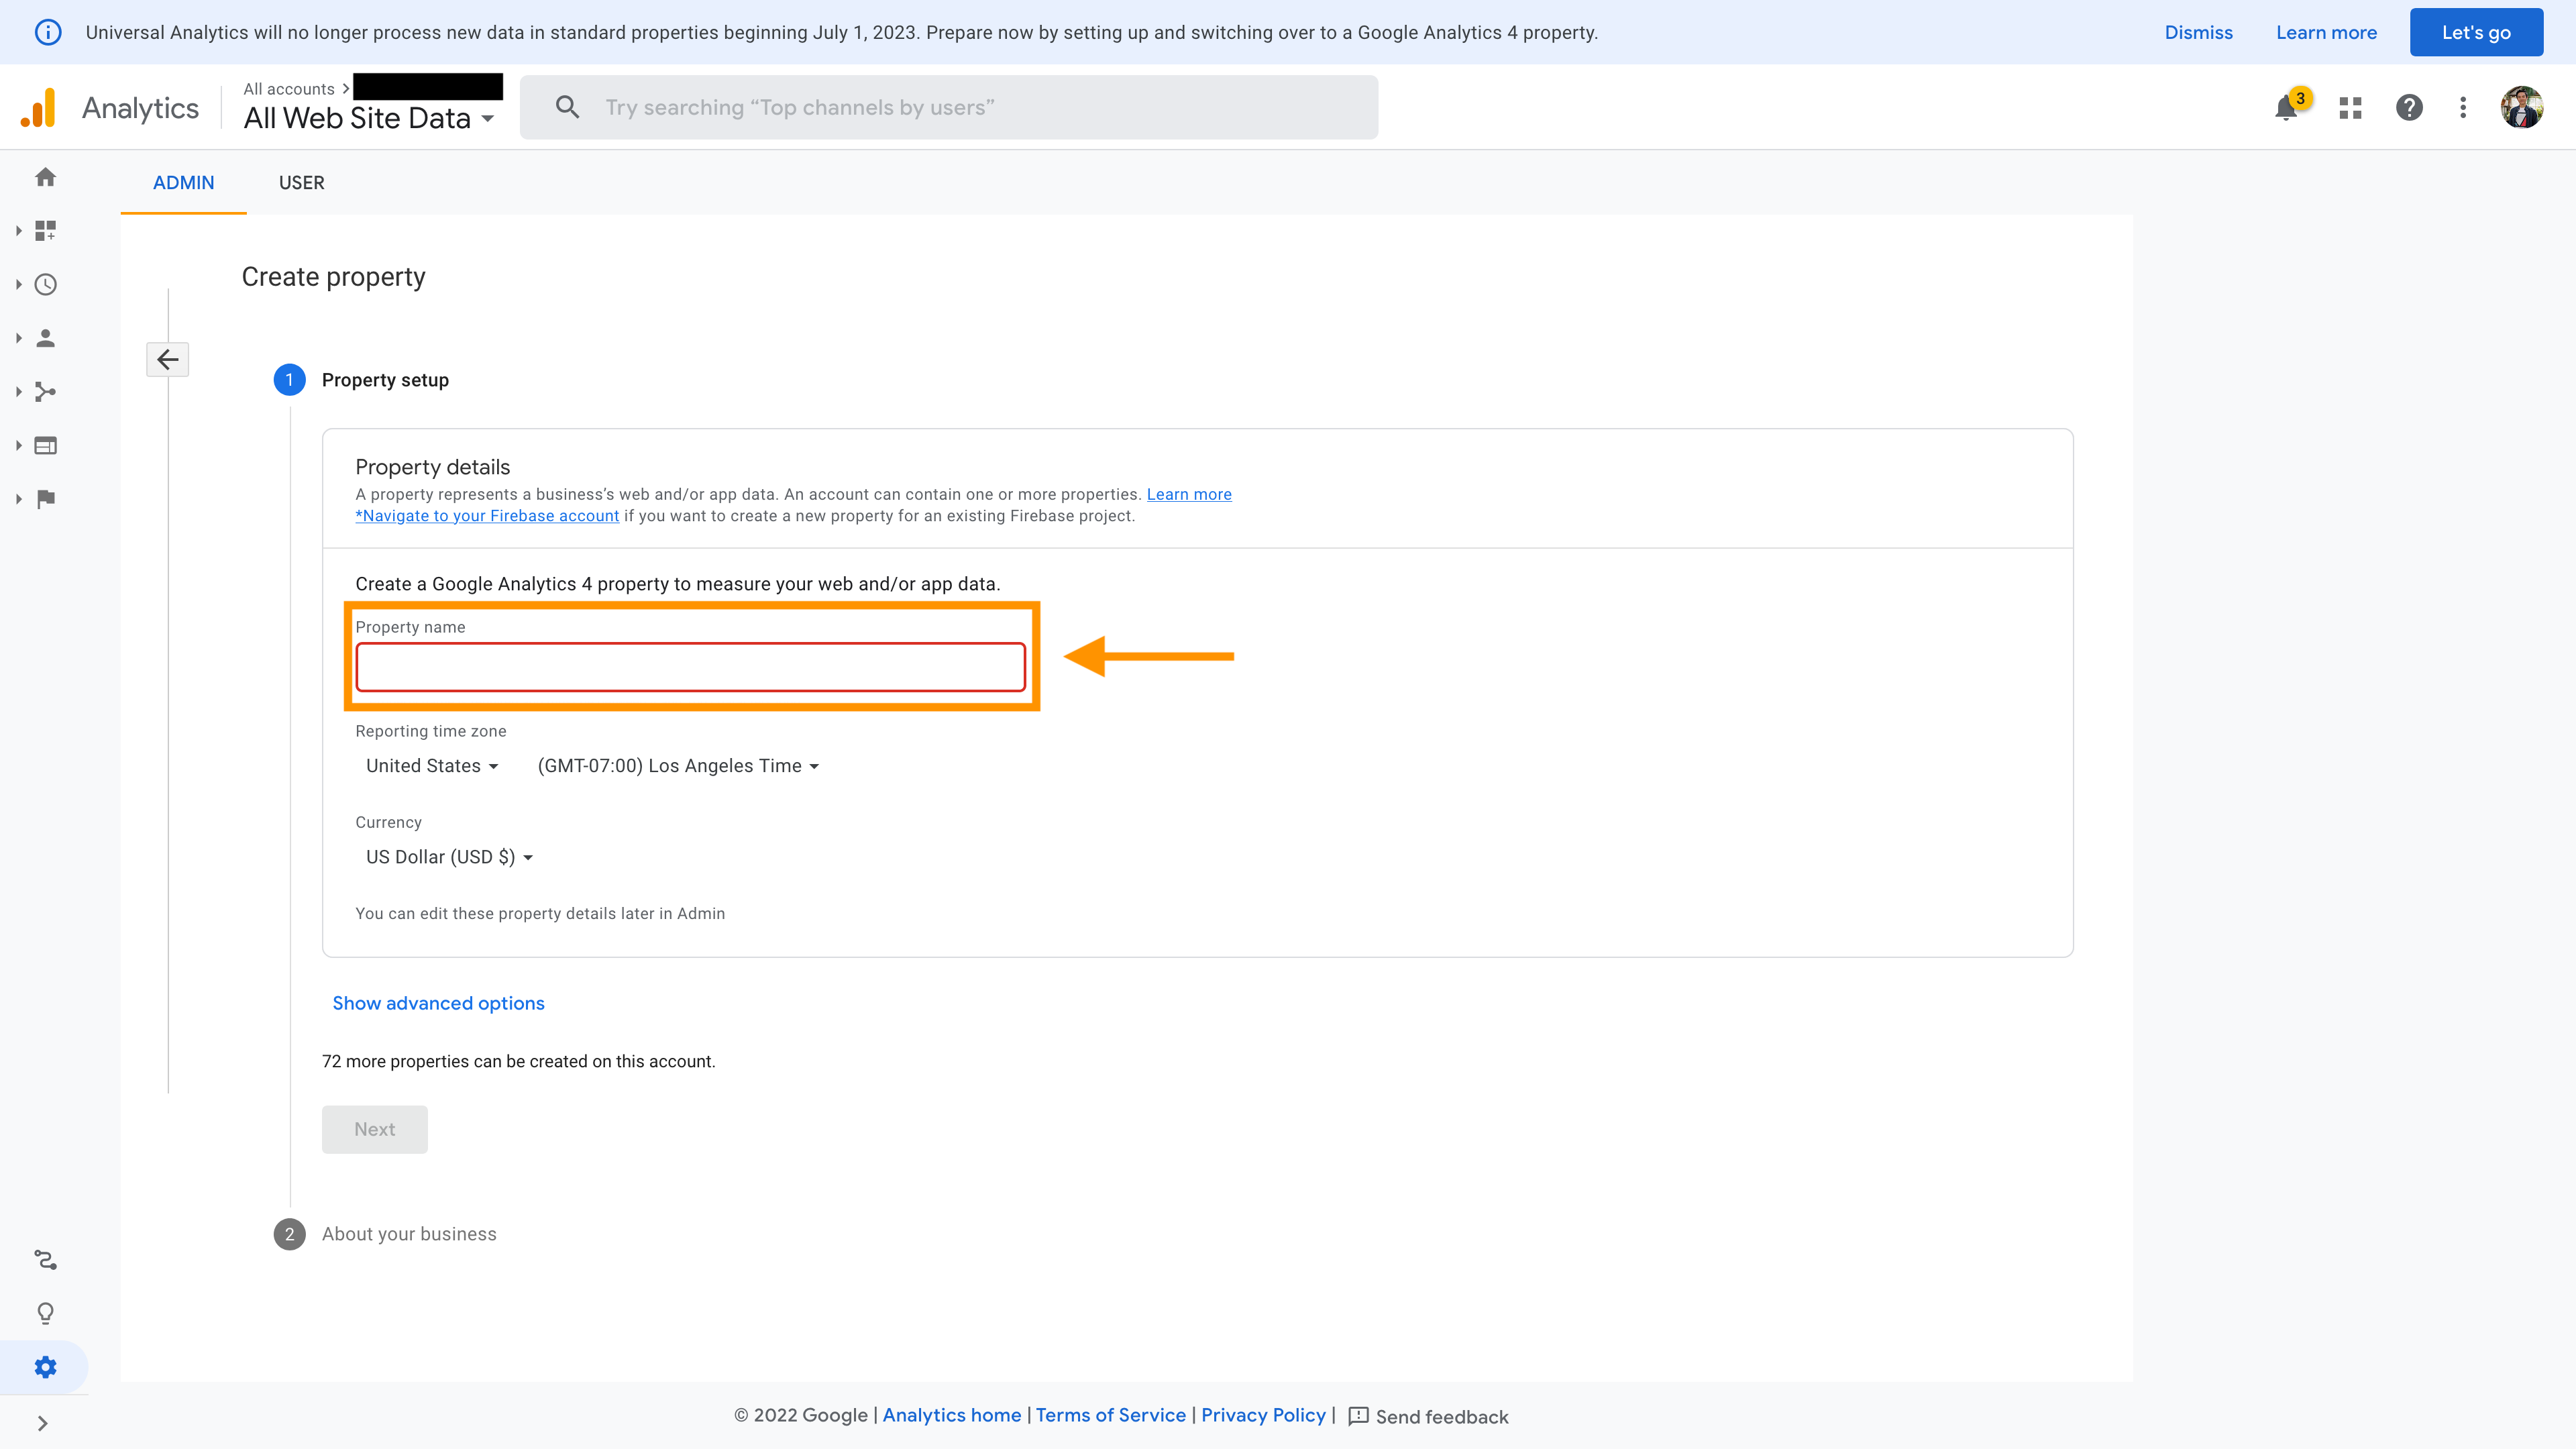Switch to the USER tab

301,183
